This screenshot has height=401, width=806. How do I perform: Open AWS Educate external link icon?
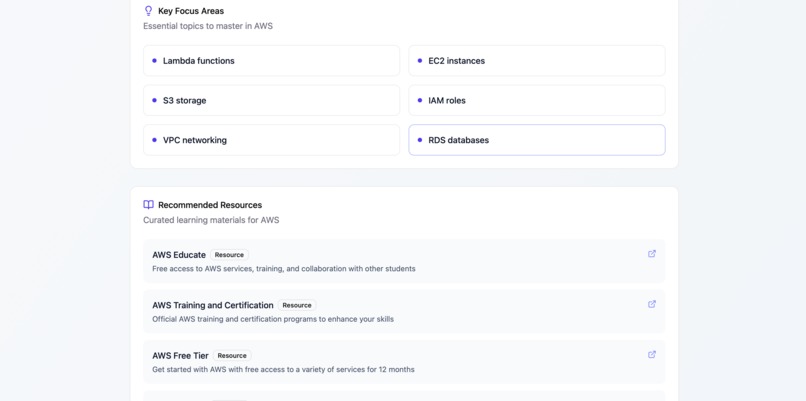652,253
